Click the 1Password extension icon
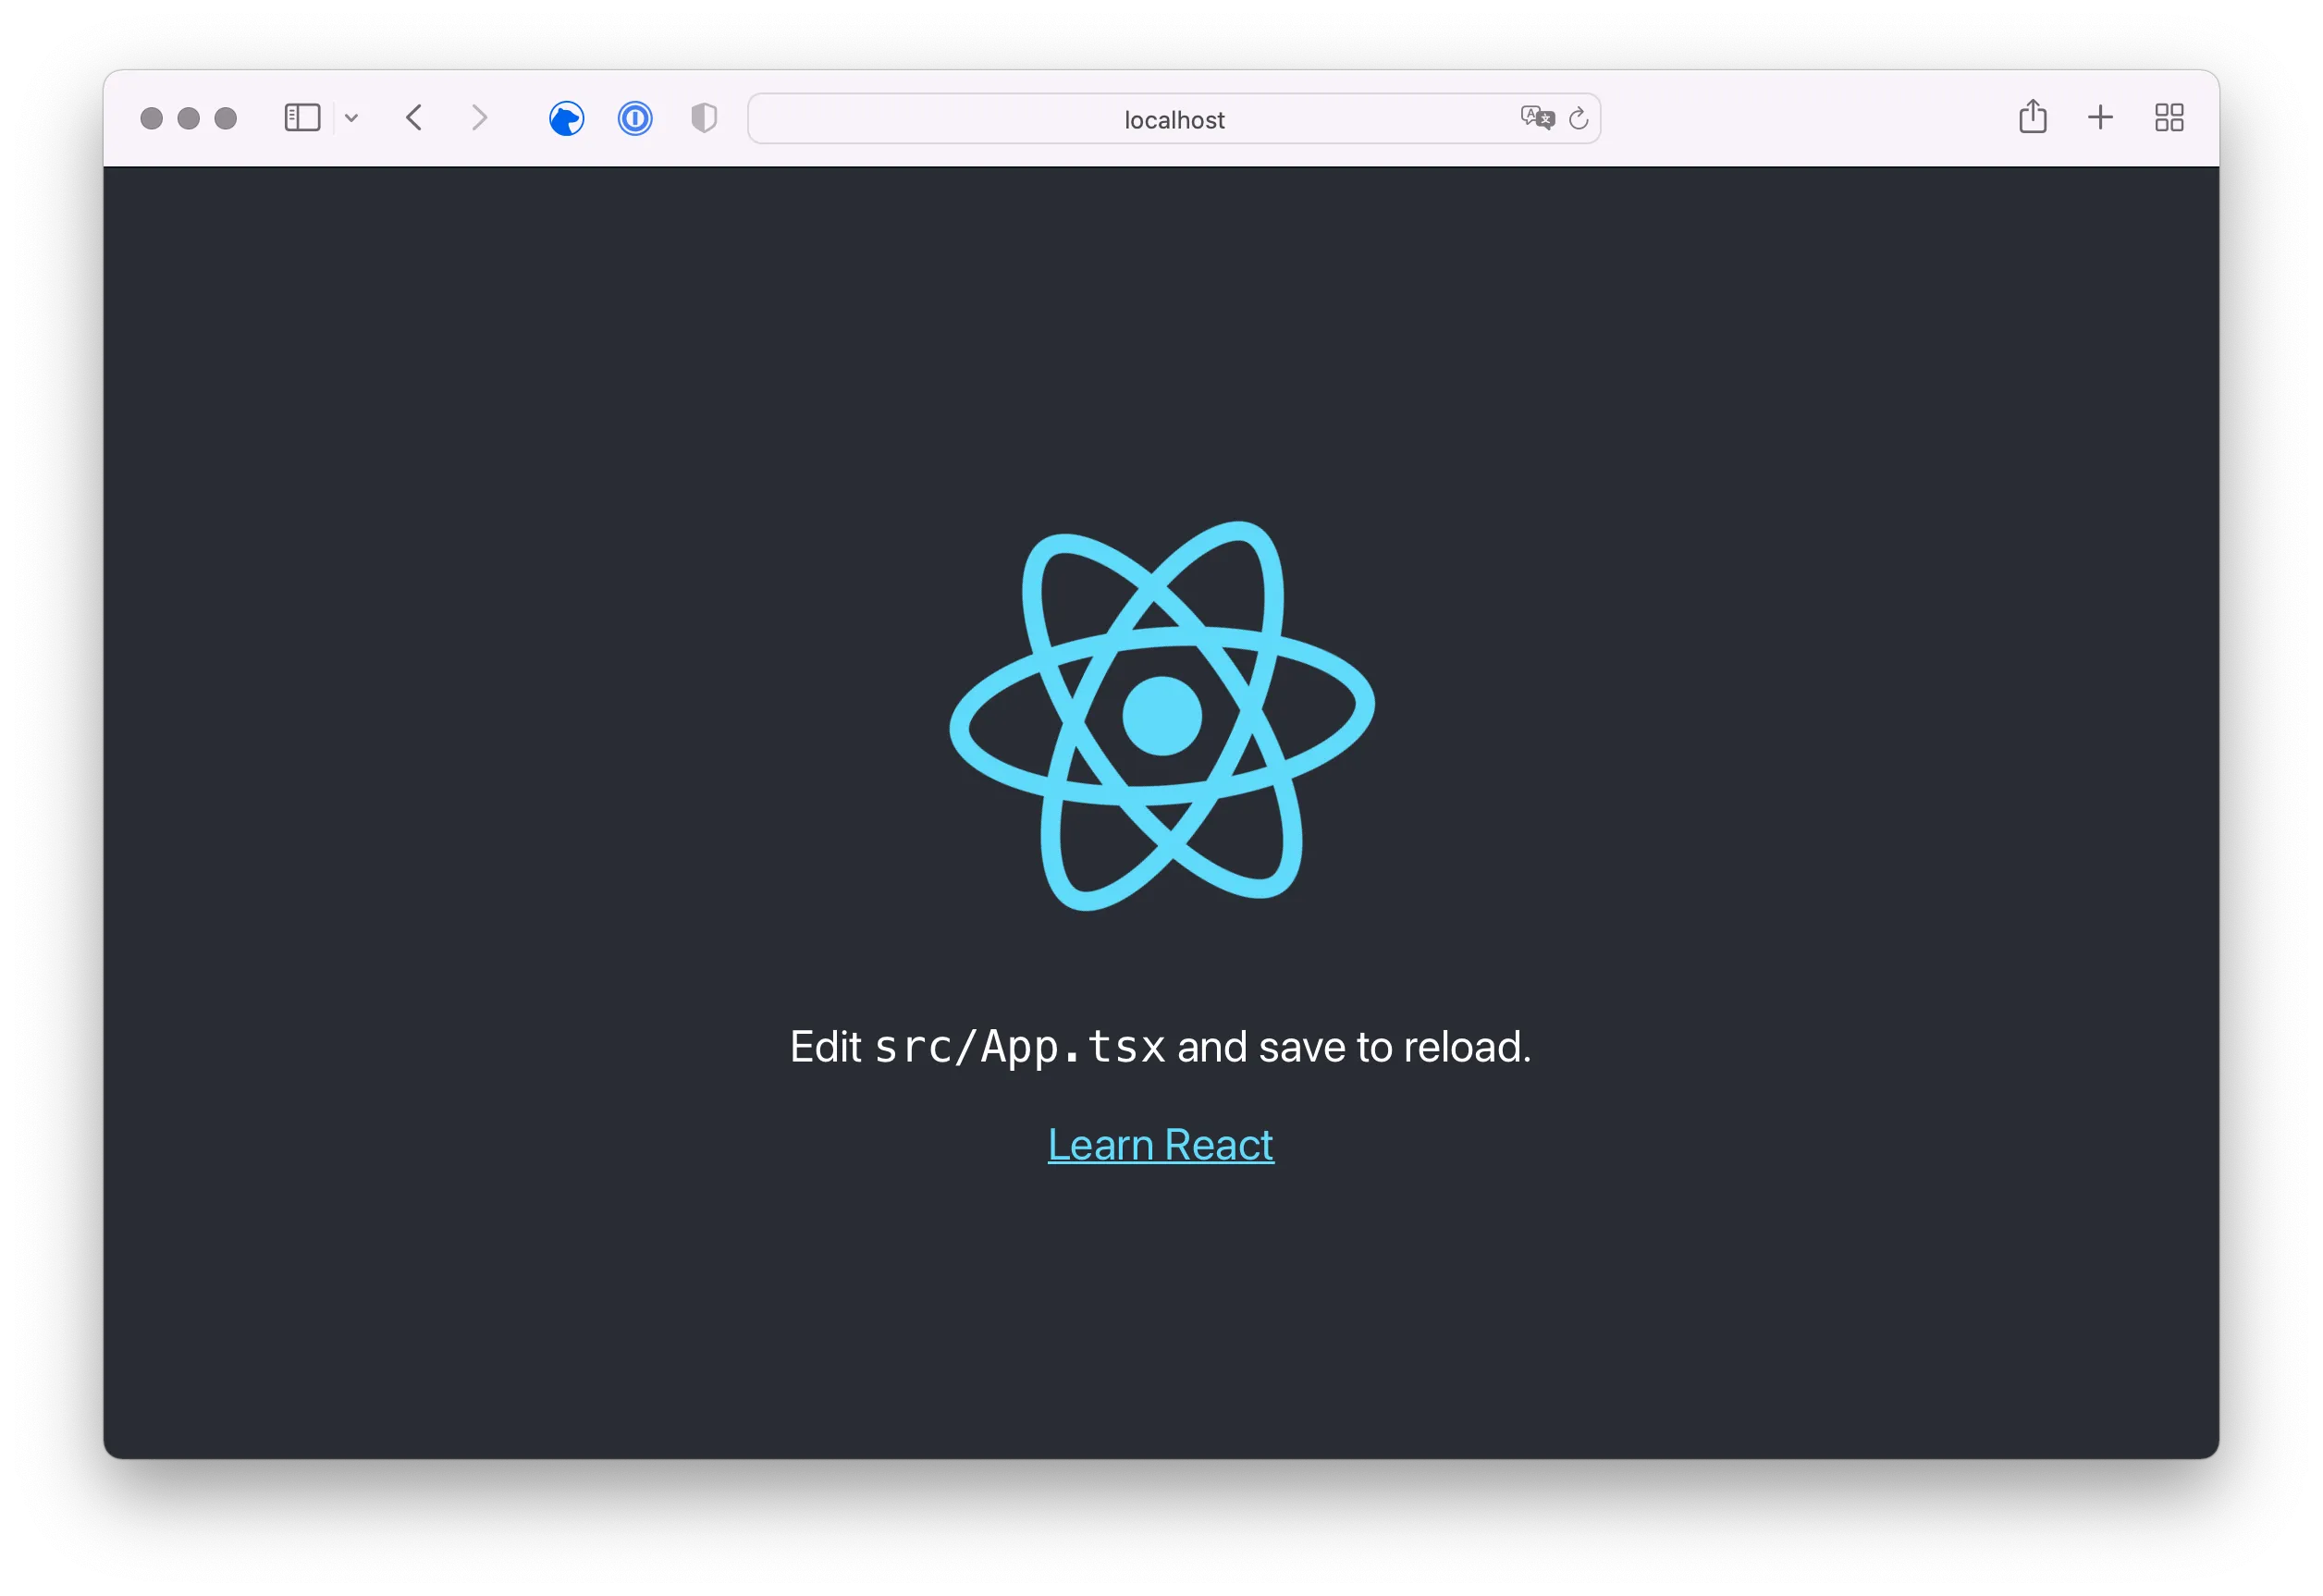The height and width of the screenshot is (1596, 2323). click(634, 118)
